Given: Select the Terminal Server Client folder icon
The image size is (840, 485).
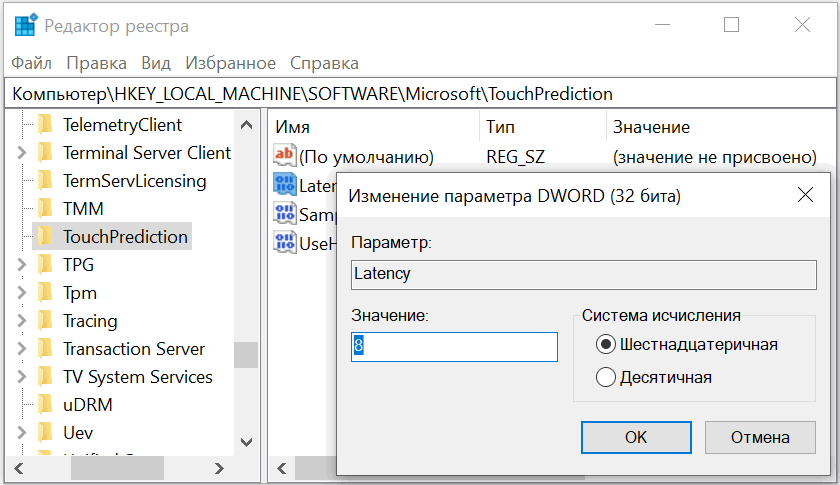Looking at the screenshot, I should 46,153.
